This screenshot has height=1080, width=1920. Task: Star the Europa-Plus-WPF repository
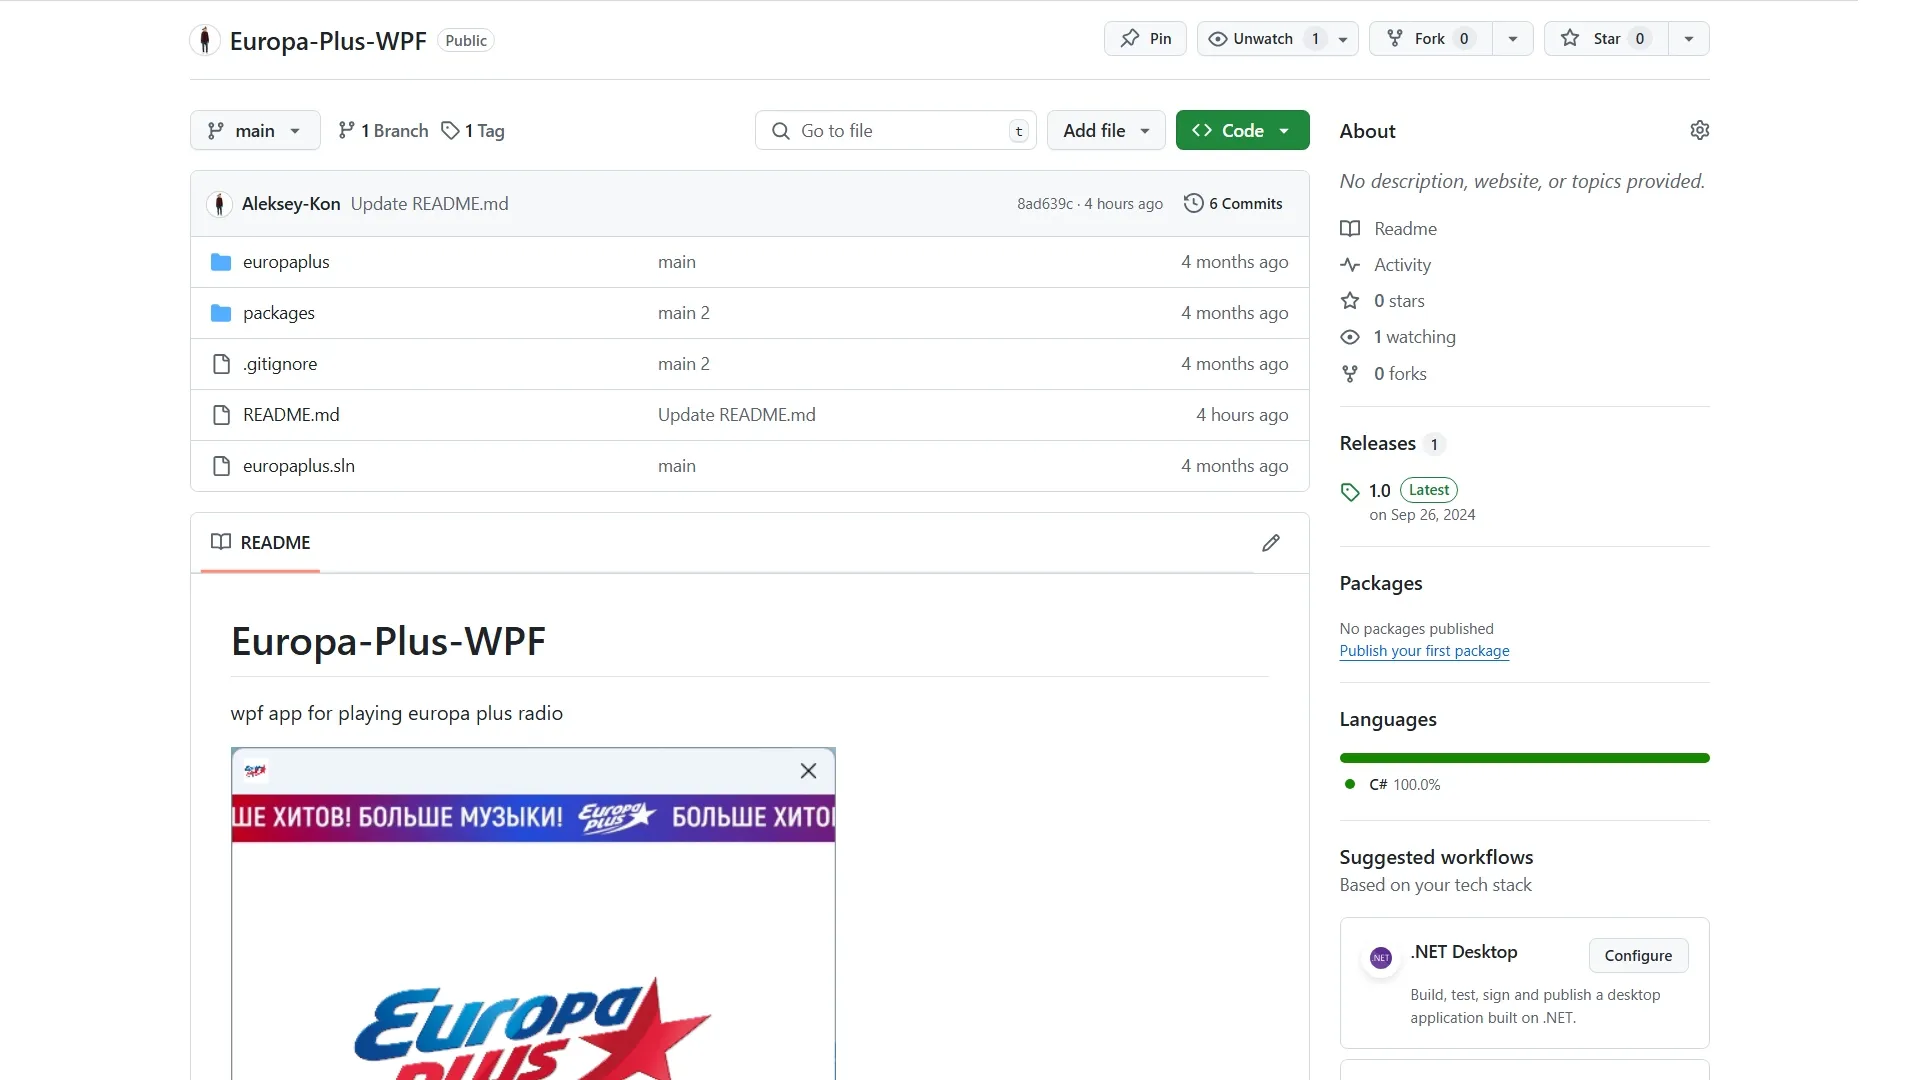tap(1606, 39)
